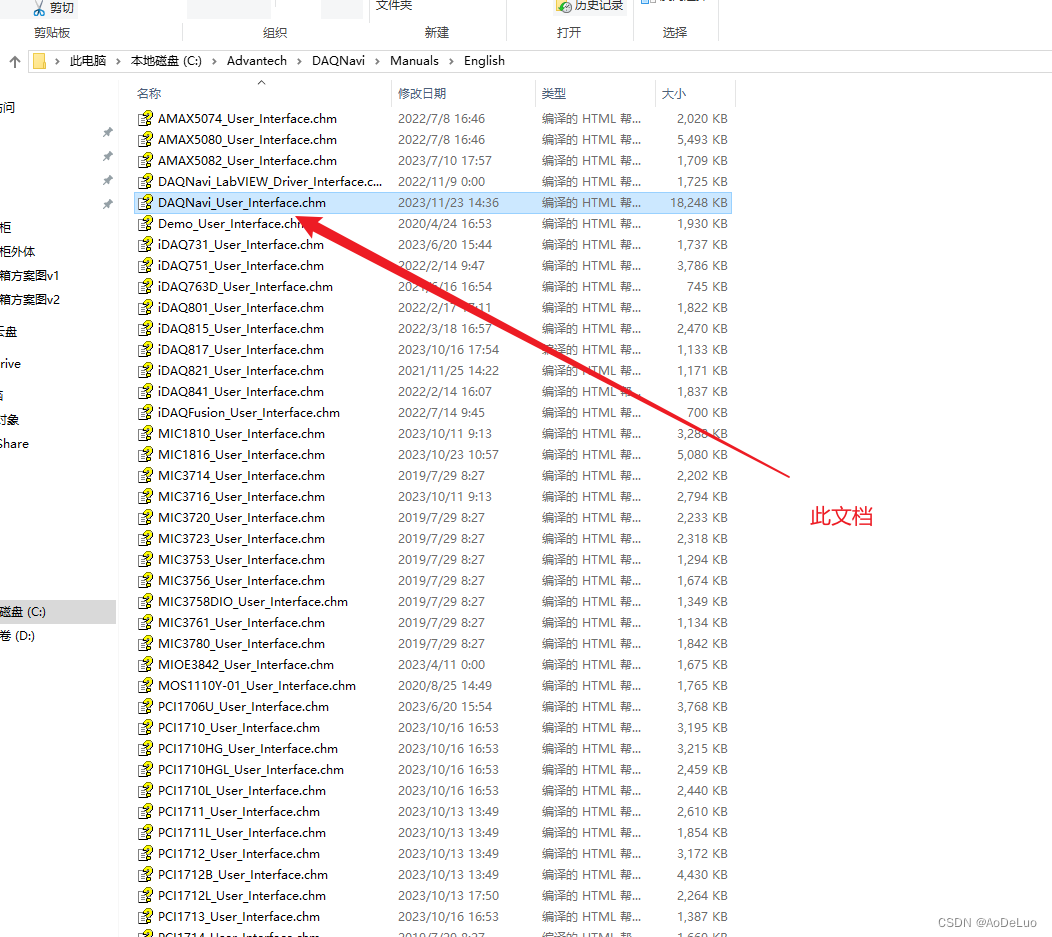Click the AMAX5074_User_Interface.chm file icon

(146, 119)
